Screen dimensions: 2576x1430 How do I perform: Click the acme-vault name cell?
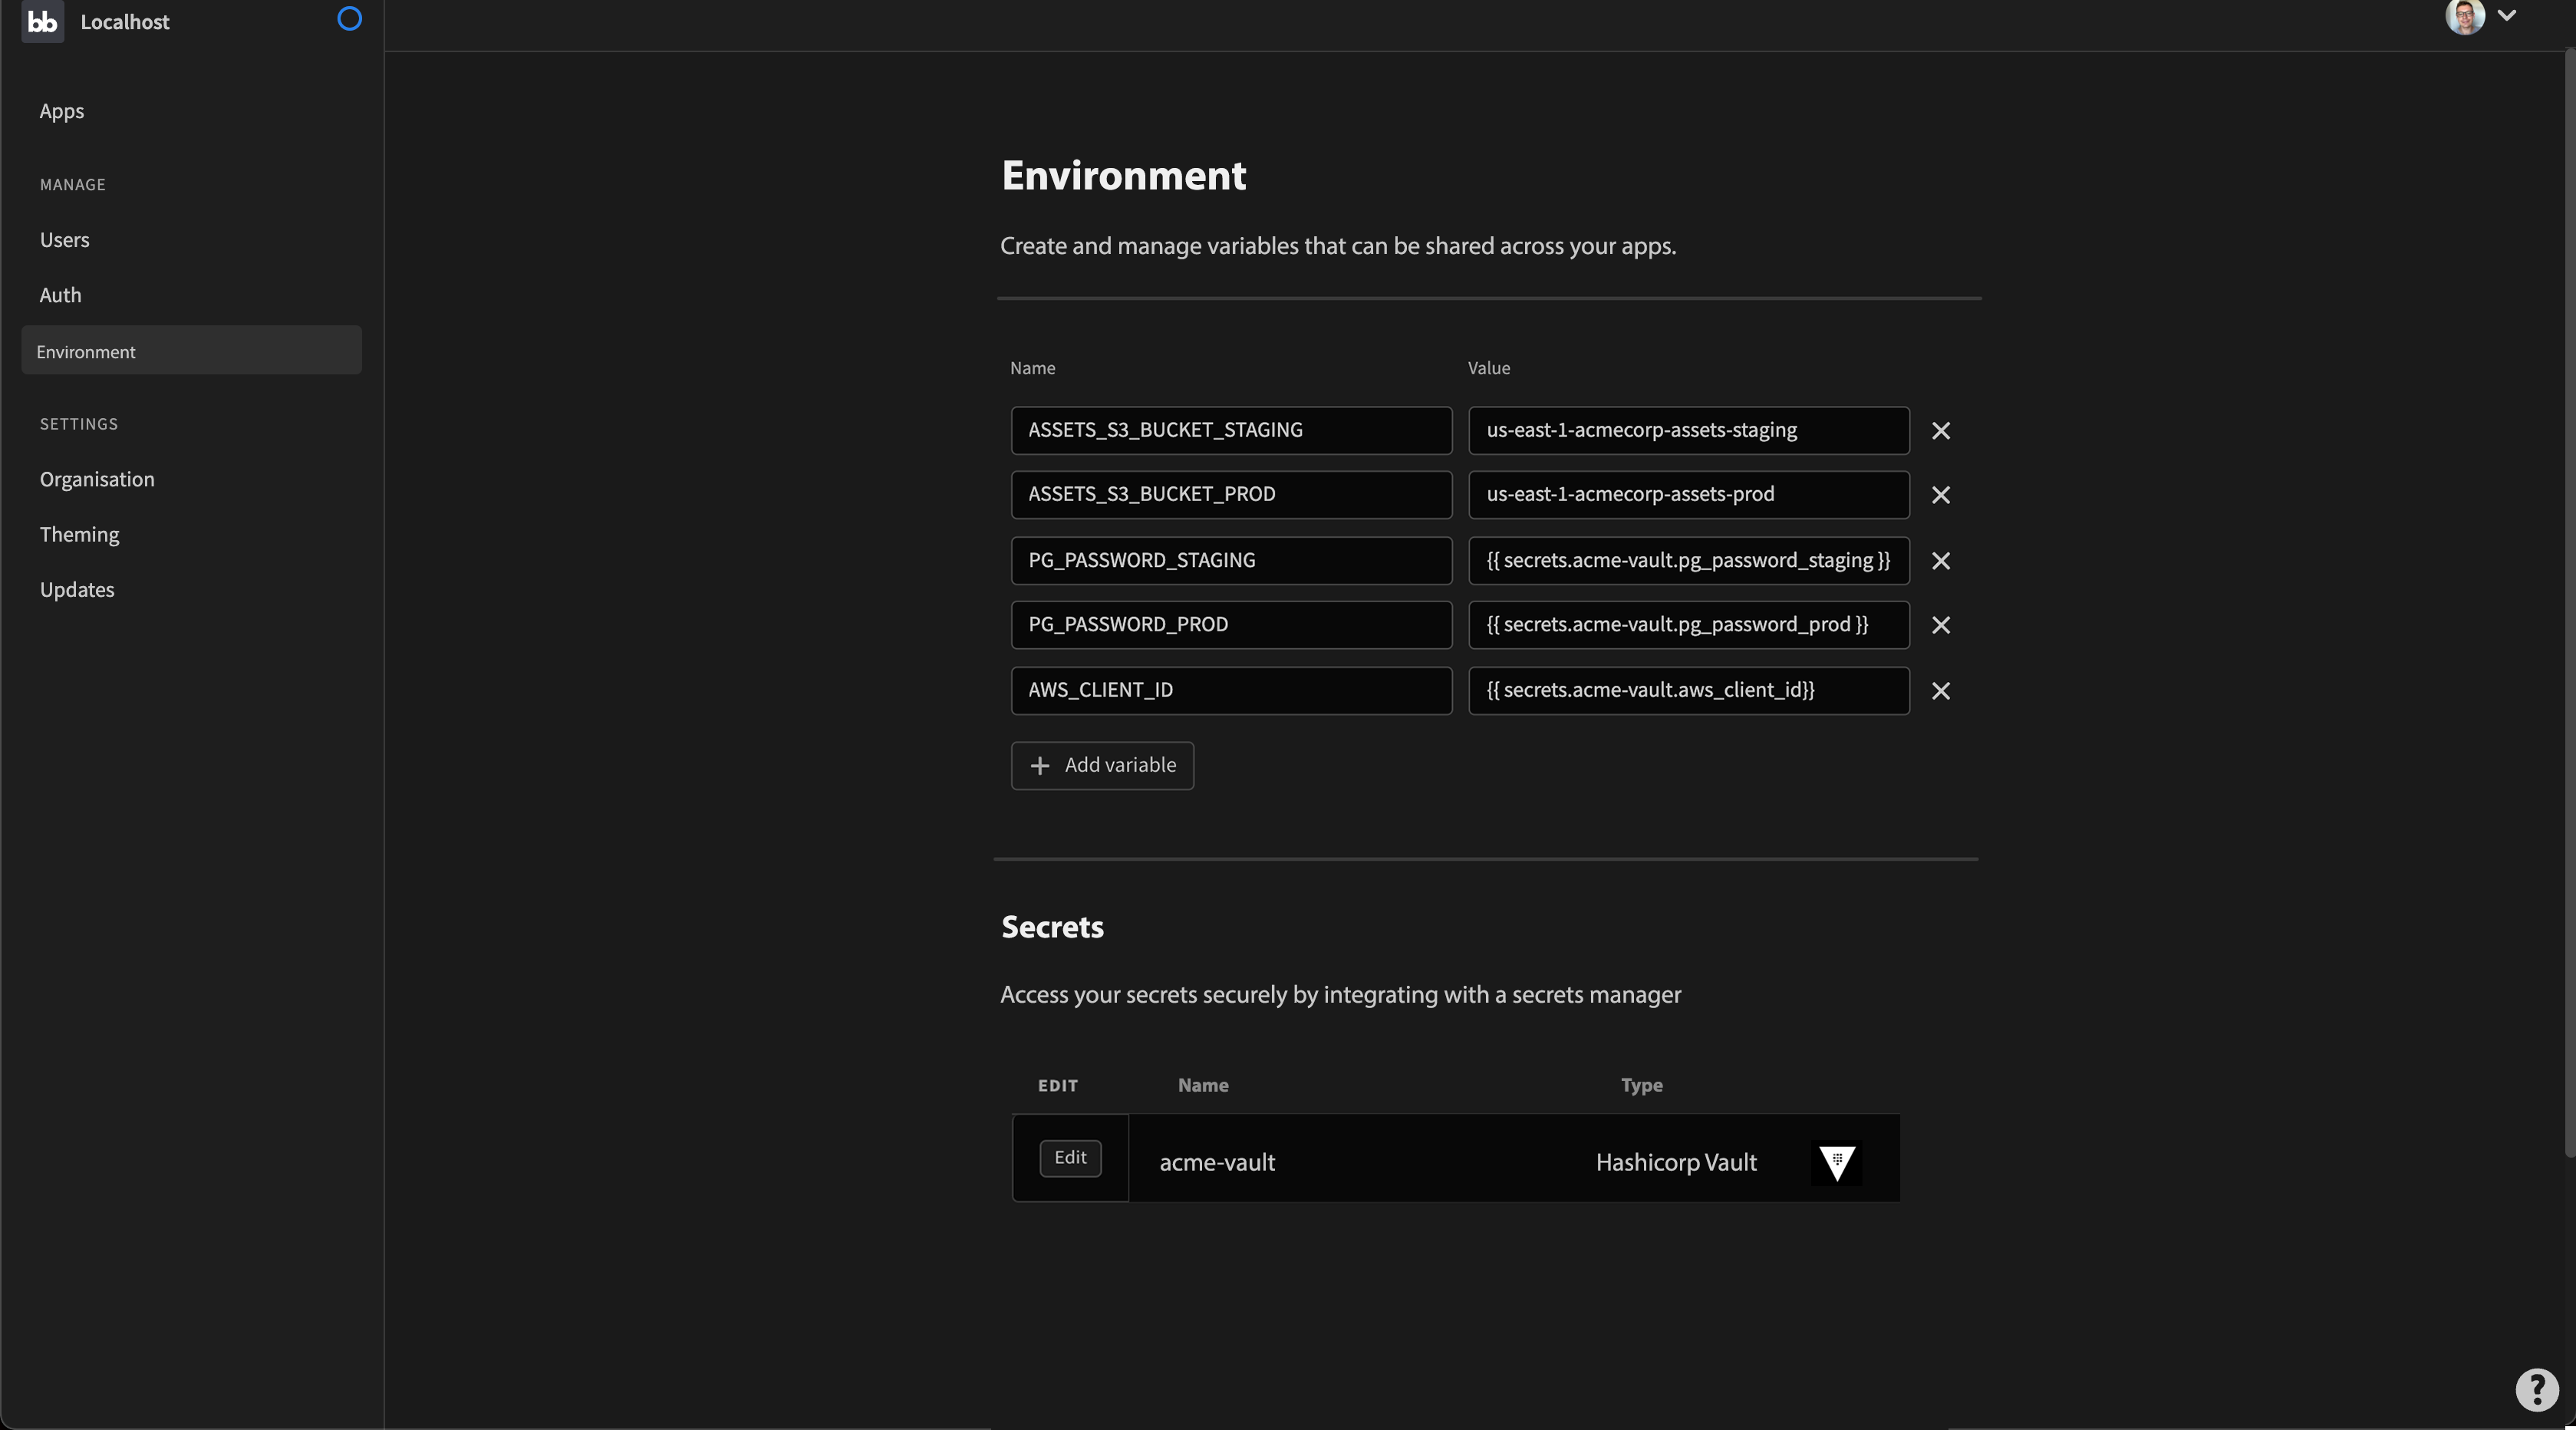point(1217,1162)
